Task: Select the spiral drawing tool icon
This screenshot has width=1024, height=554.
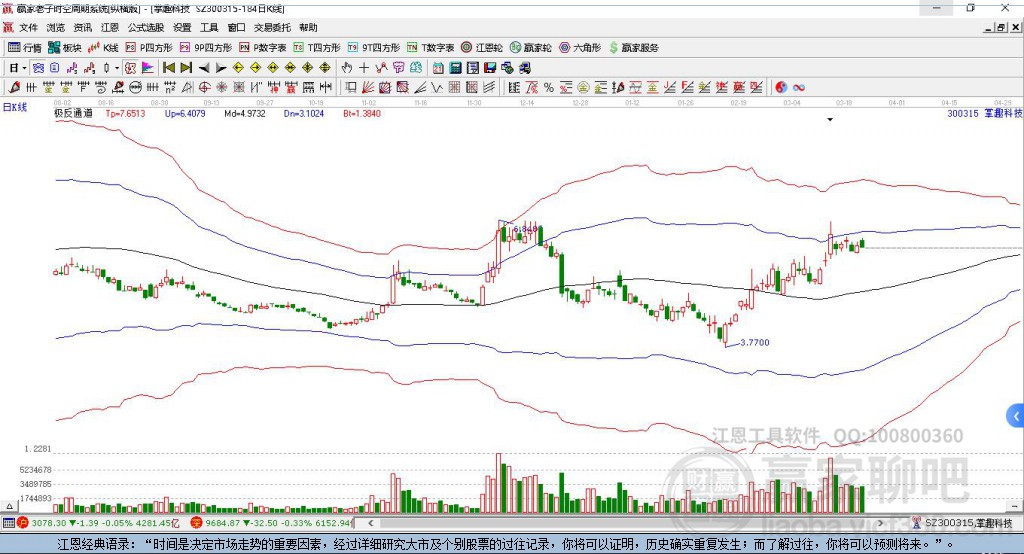Action: [101, 88]
